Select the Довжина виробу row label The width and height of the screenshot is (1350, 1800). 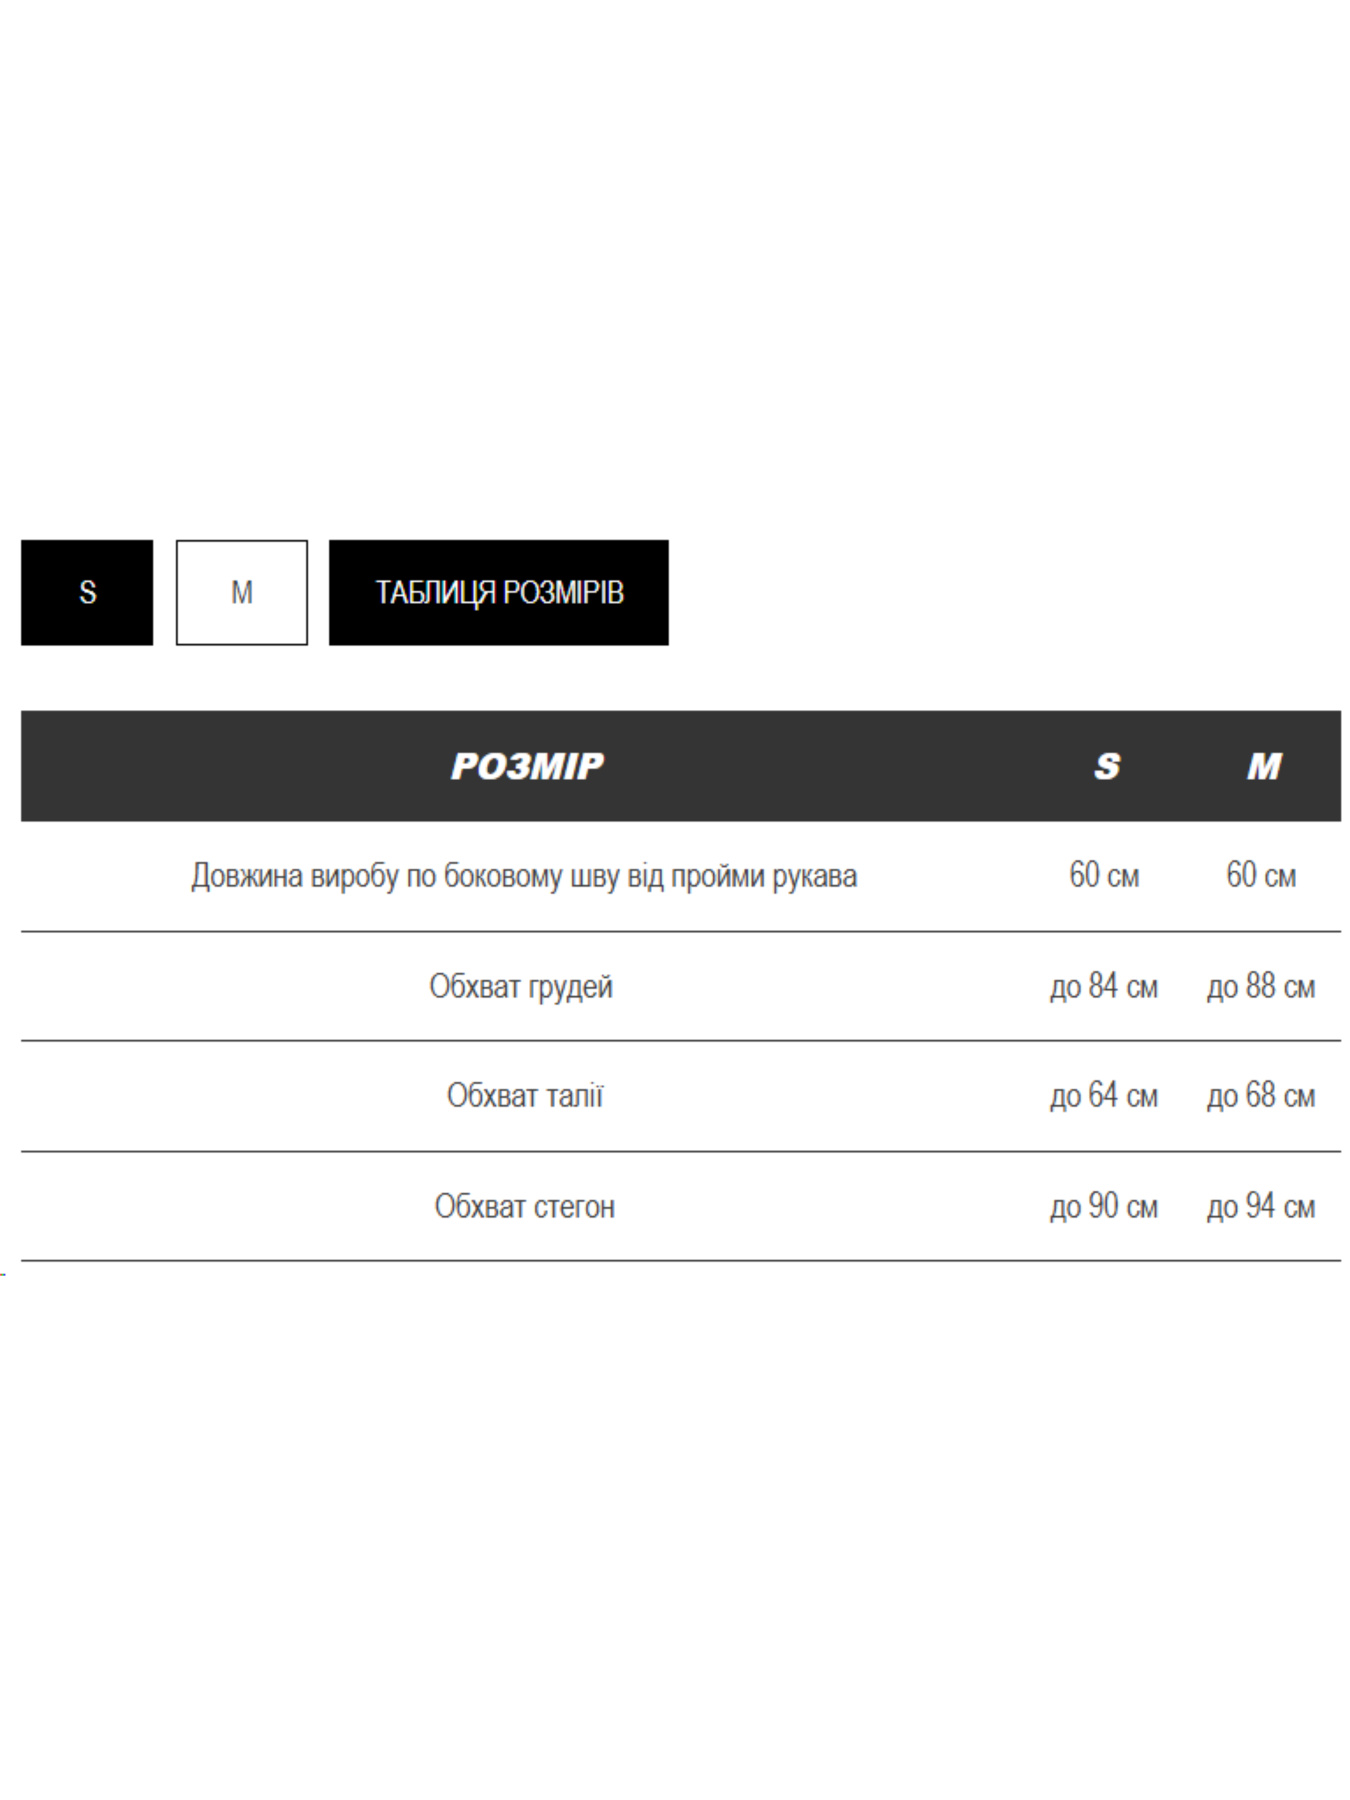pyautogui.click(x=524, y=876)
